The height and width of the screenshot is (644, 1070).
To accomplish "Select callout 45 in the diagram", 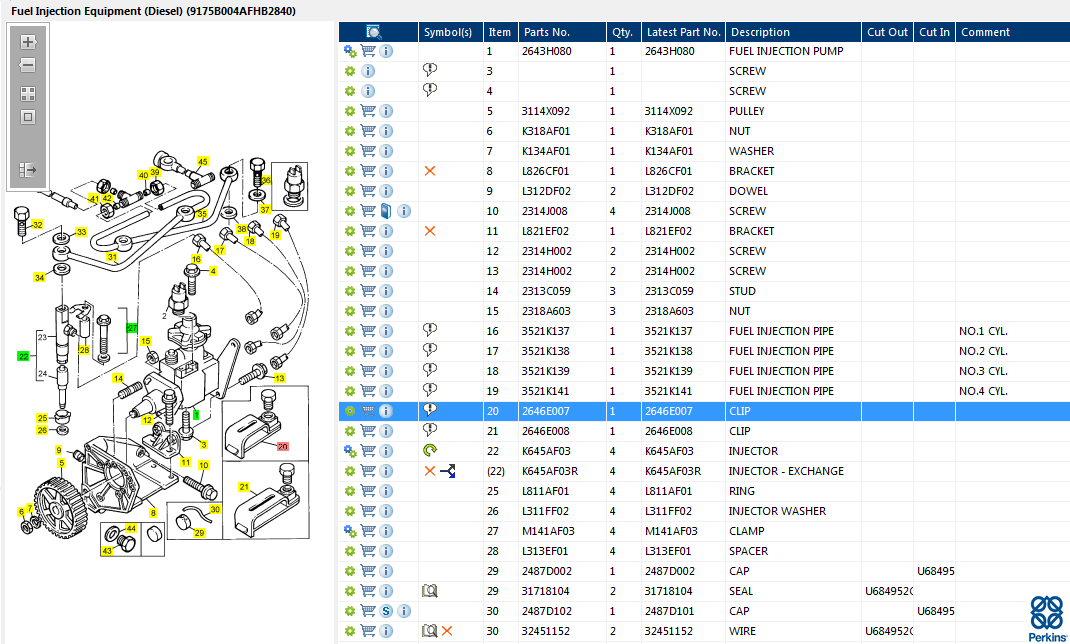I will (203, 162).
